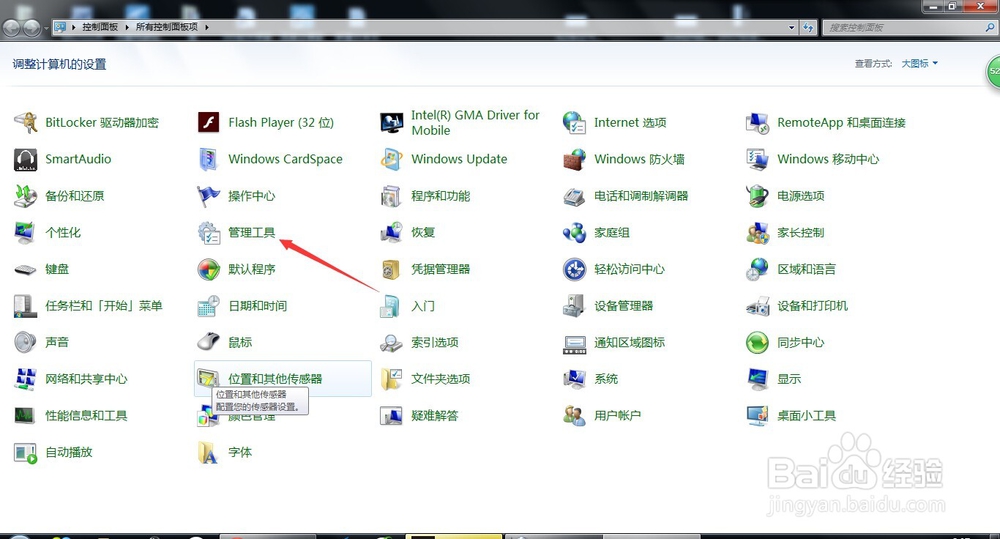
Task: Go forward with the navigation Forward button
Action: tap(32, 28)
